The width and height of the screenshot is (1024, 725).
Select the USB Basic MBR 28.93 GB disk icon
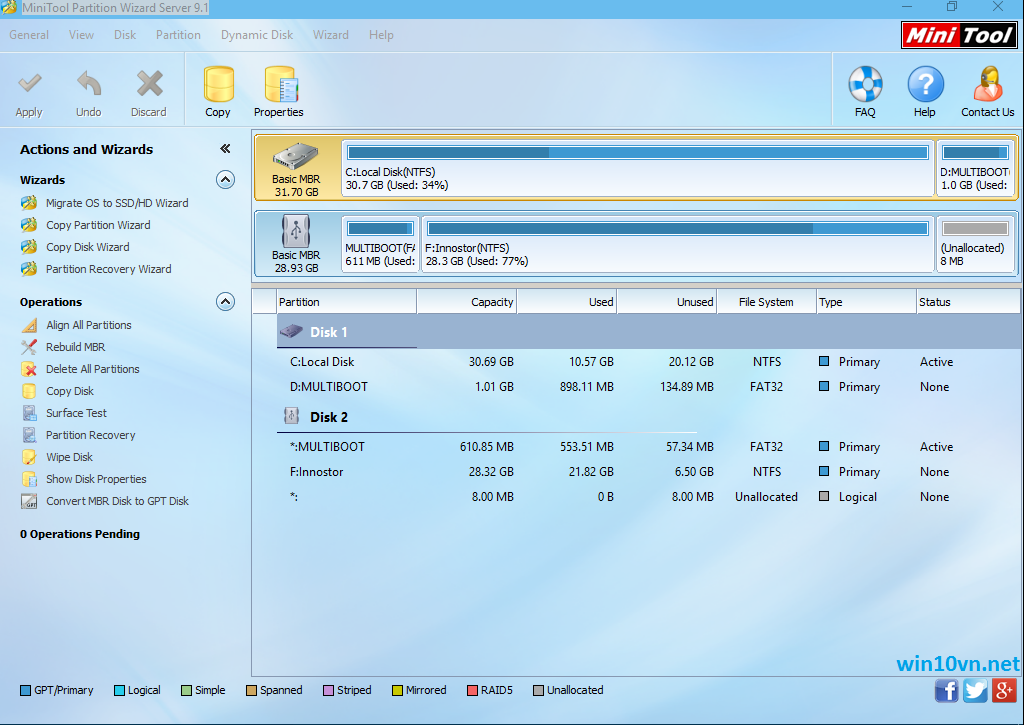(x=296, y=231)
